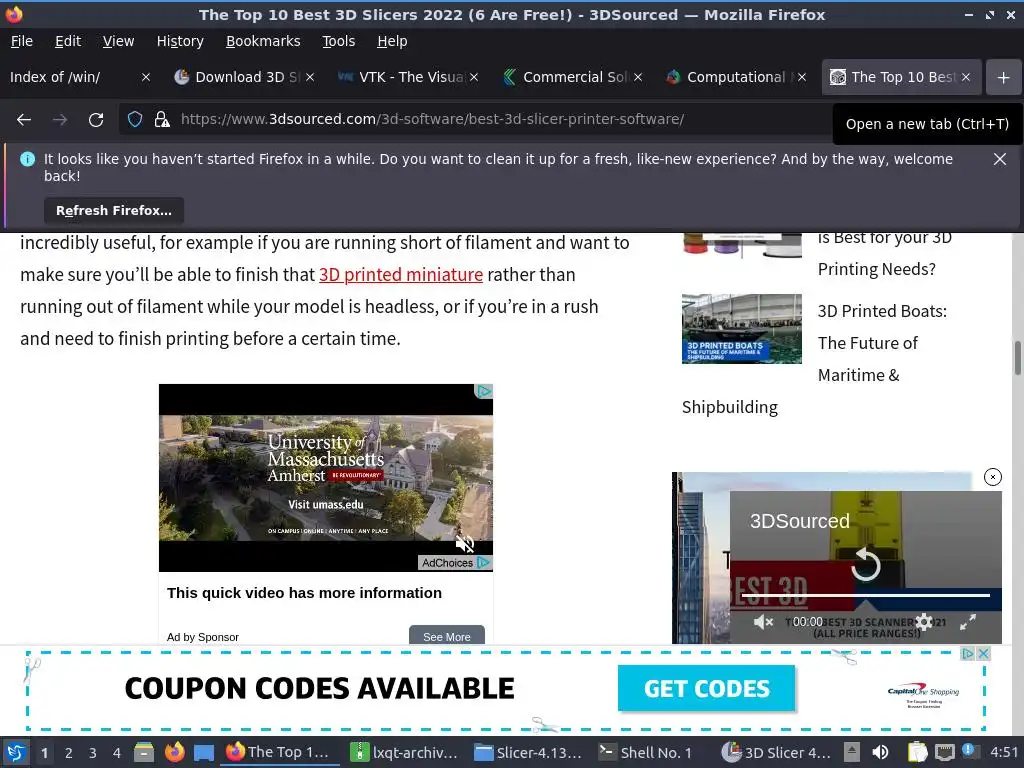Click ad info icon on UMass ad
Screen dimensions: 1024x768
483,391
